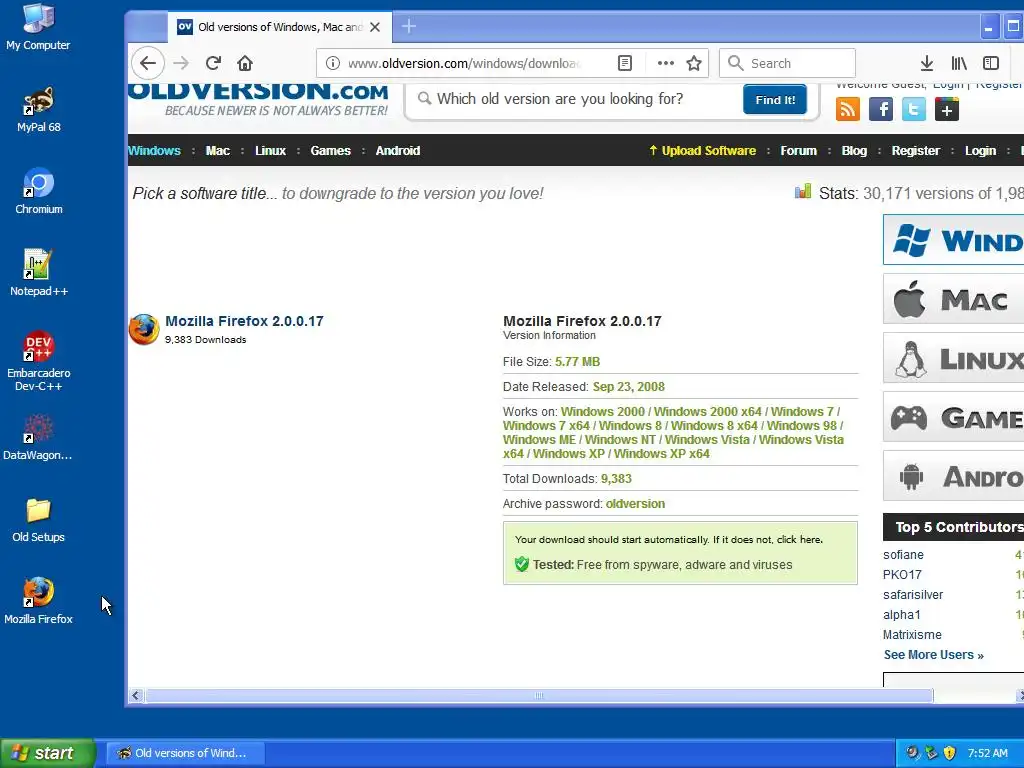Click the forward navigation arrow

click(x=181, y=63)
